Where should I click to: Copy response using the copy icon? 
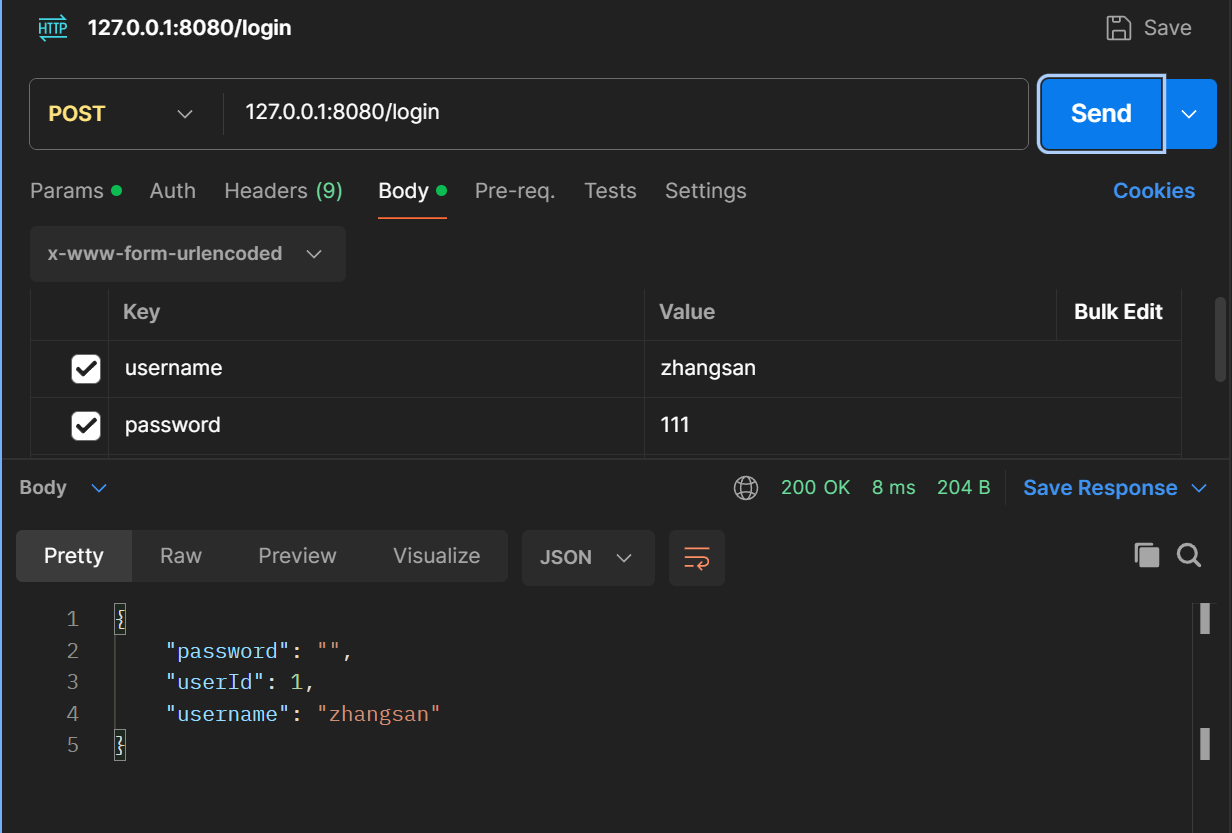[1147, 556]
